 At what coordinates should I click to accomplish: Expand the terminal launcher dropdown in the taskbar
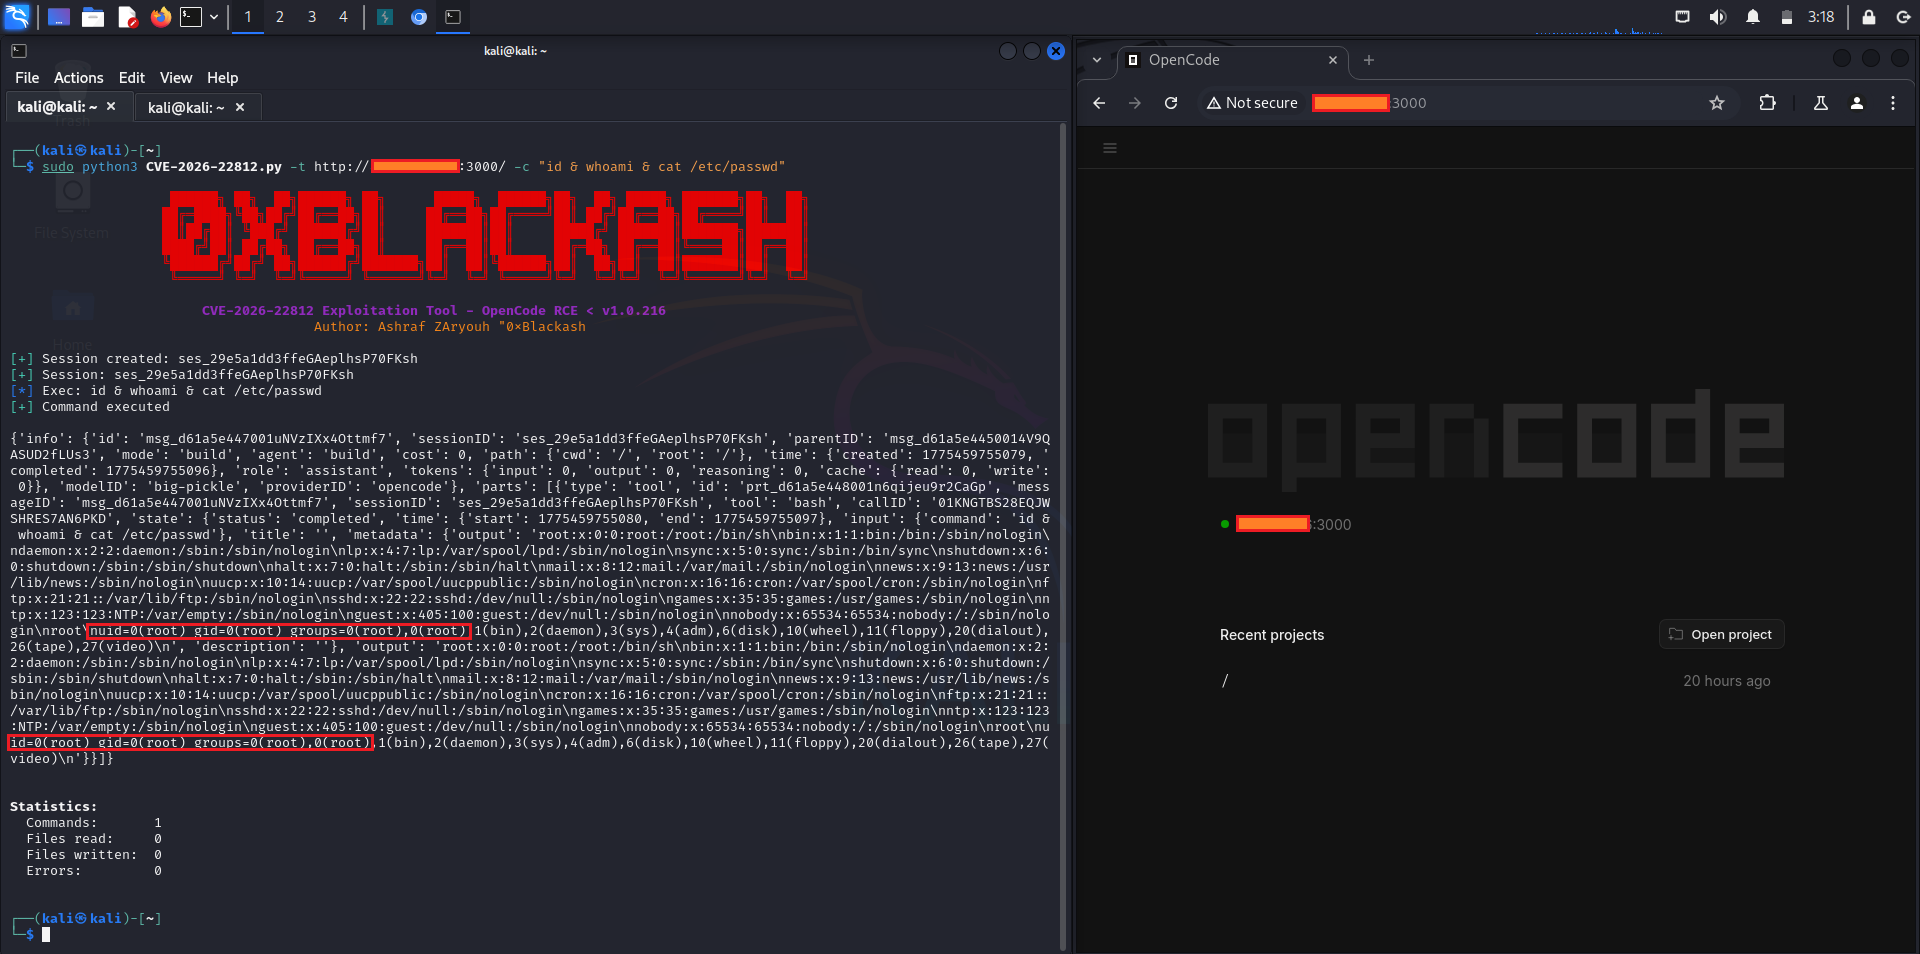(x=213, y=17)
